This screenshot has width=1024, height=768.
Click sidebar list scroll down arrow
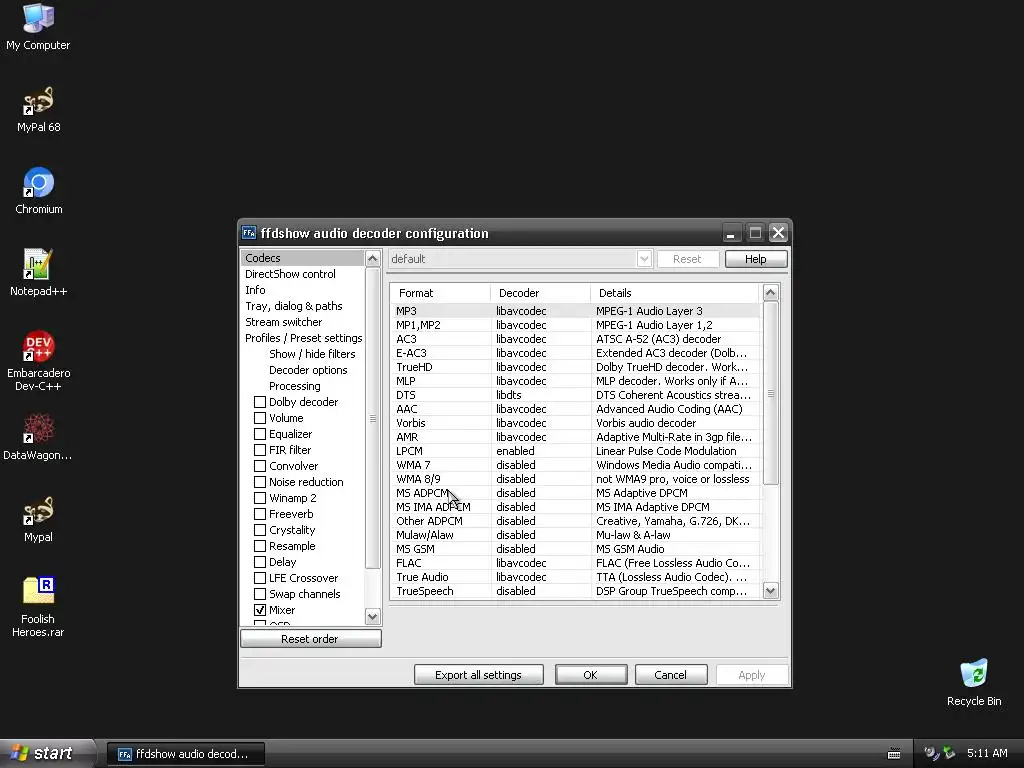coord(372,616)
